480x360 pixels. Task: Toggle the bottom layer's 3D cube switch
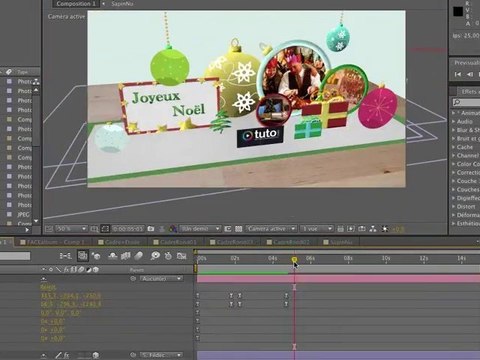96,355
